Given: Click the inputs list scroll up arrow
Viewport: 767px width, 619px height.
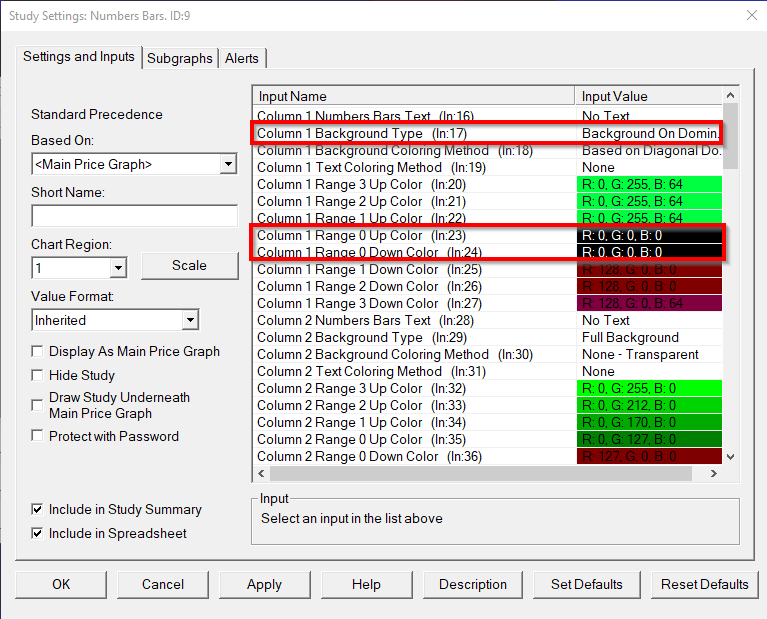Looking at the screenshot, I should click(730, 95).
